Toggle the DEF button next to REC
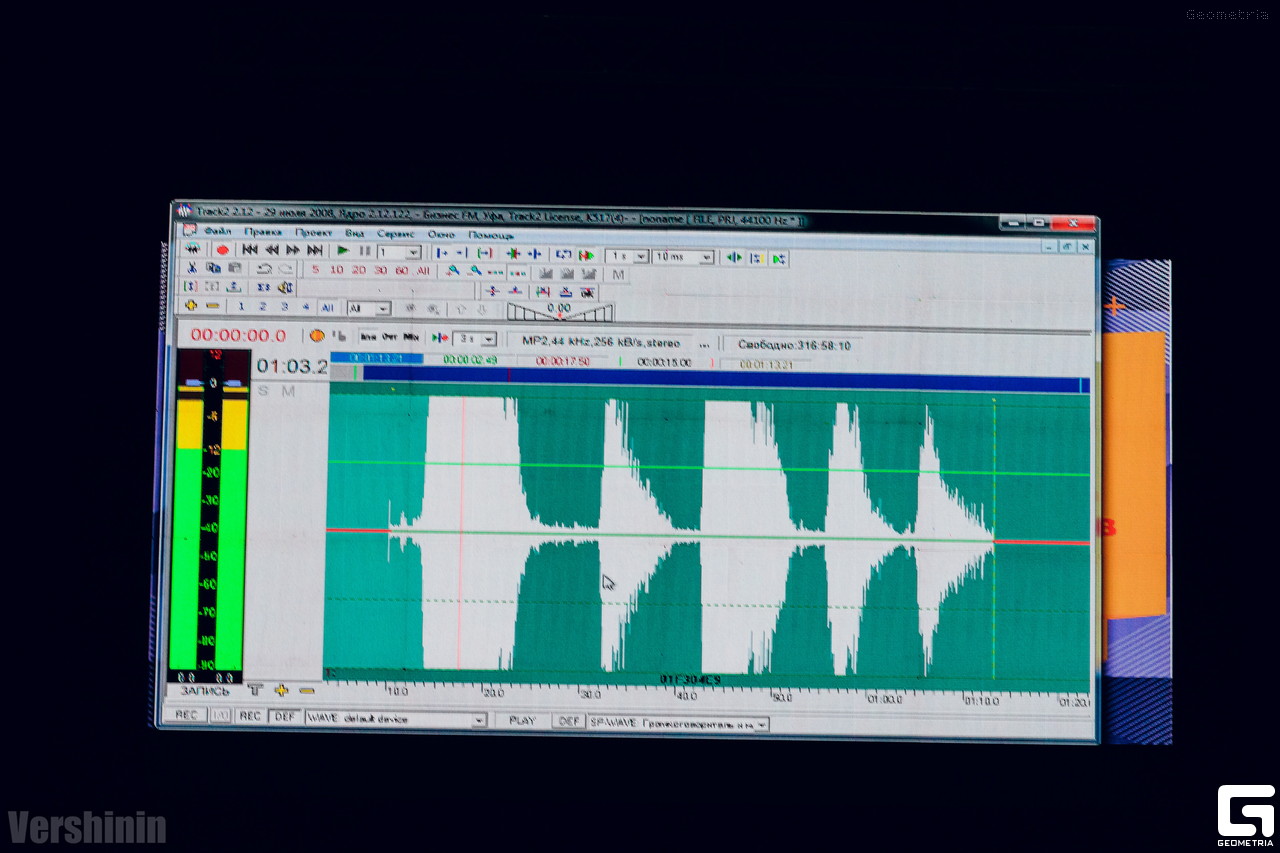1280x853 pixels. (285, 717)
